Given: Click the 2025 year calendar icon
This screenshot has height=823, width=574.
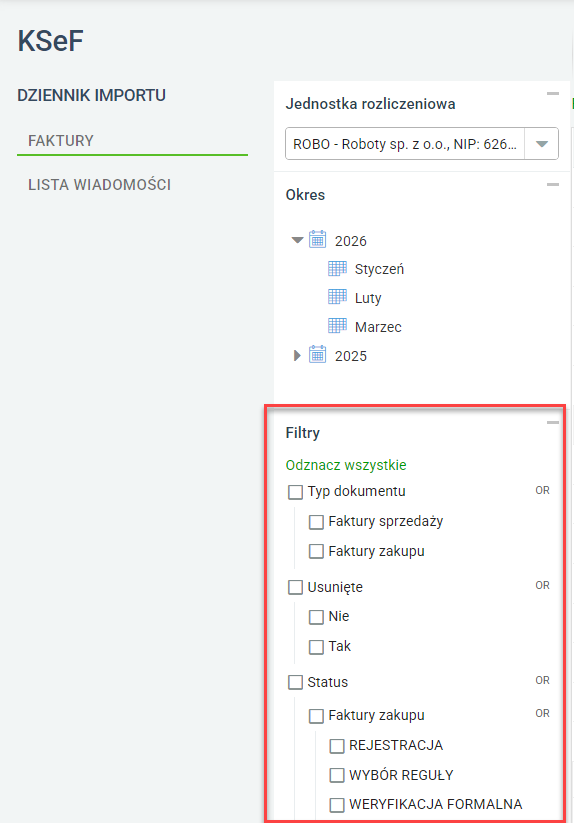Looking at the screenshot, I should (317, 355).
